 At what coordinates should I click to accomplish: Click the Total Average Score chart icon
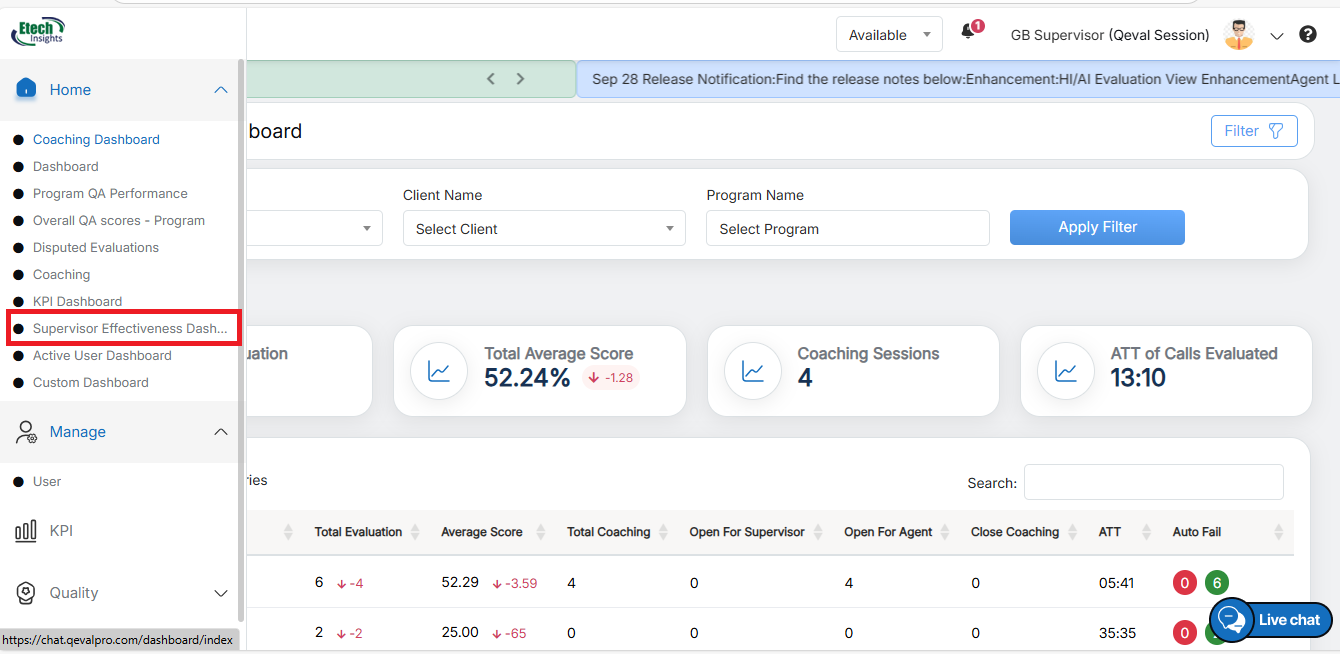click(439, 371)
